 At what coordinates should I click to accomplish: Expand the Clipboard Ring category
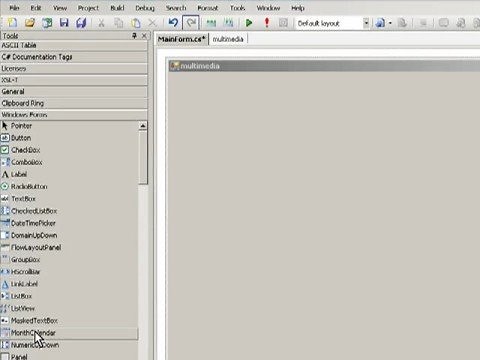74,103
